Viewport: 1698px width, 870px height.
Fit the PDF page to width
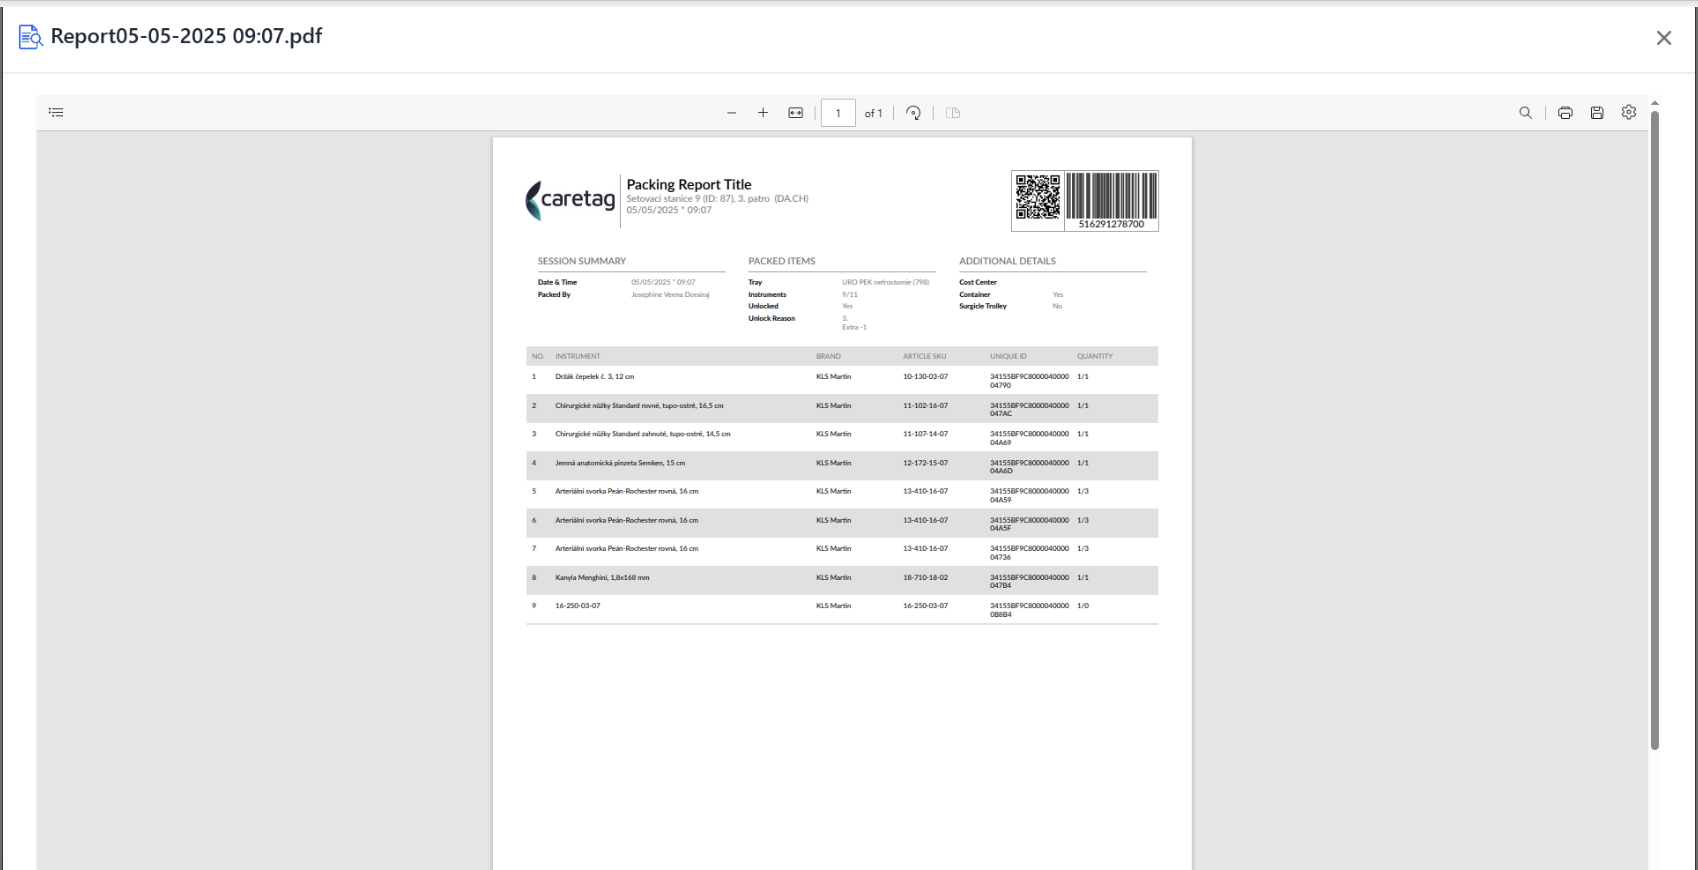pos(796,113)
